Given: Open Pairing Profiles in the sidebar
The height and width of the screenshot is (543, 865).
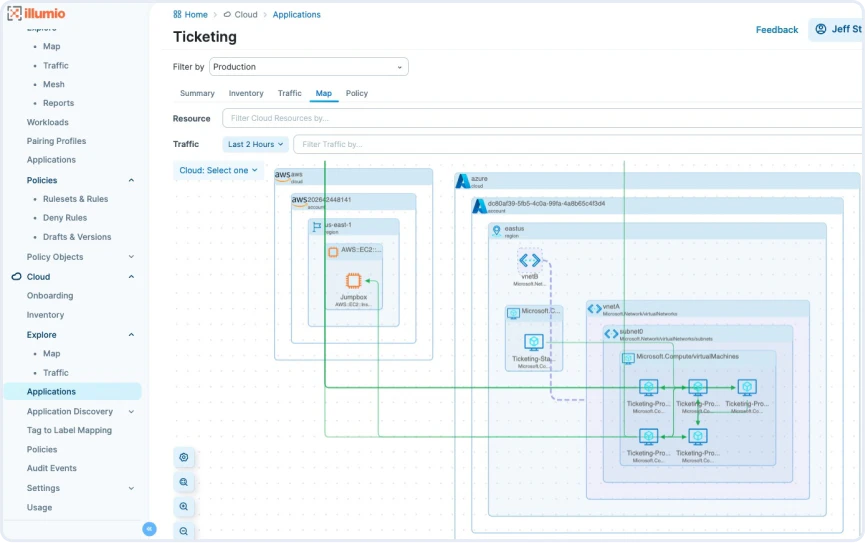Looking at the screenshot, I should coord(56,141).
